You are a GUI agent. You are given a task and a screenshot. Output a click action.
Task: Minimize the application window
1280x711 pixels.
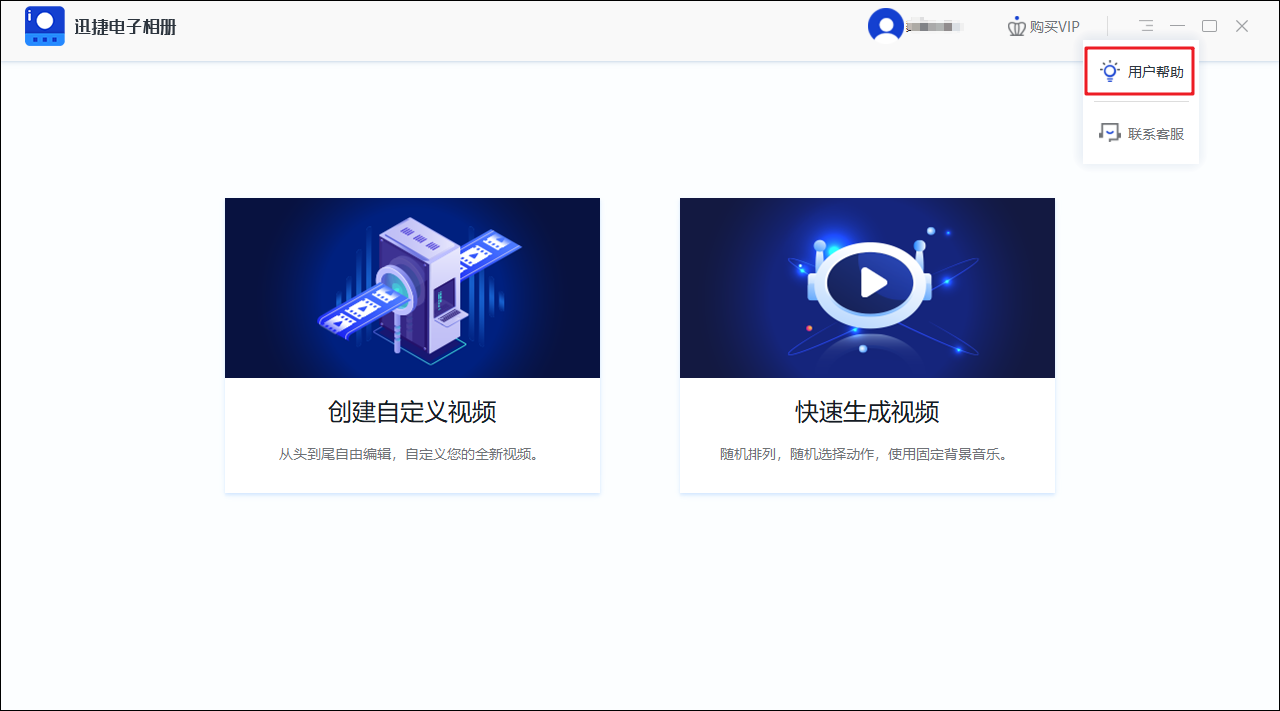[1178, 26]
